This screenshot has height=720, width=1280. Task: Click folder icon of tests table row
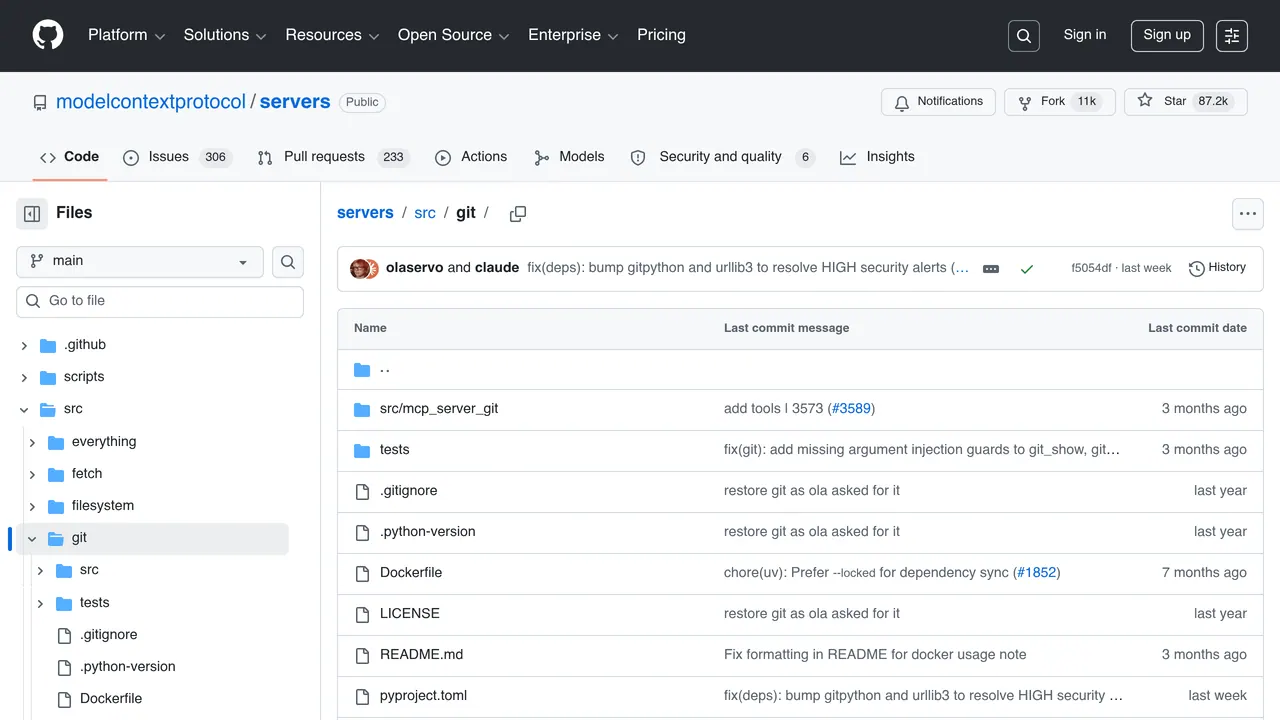362,450
